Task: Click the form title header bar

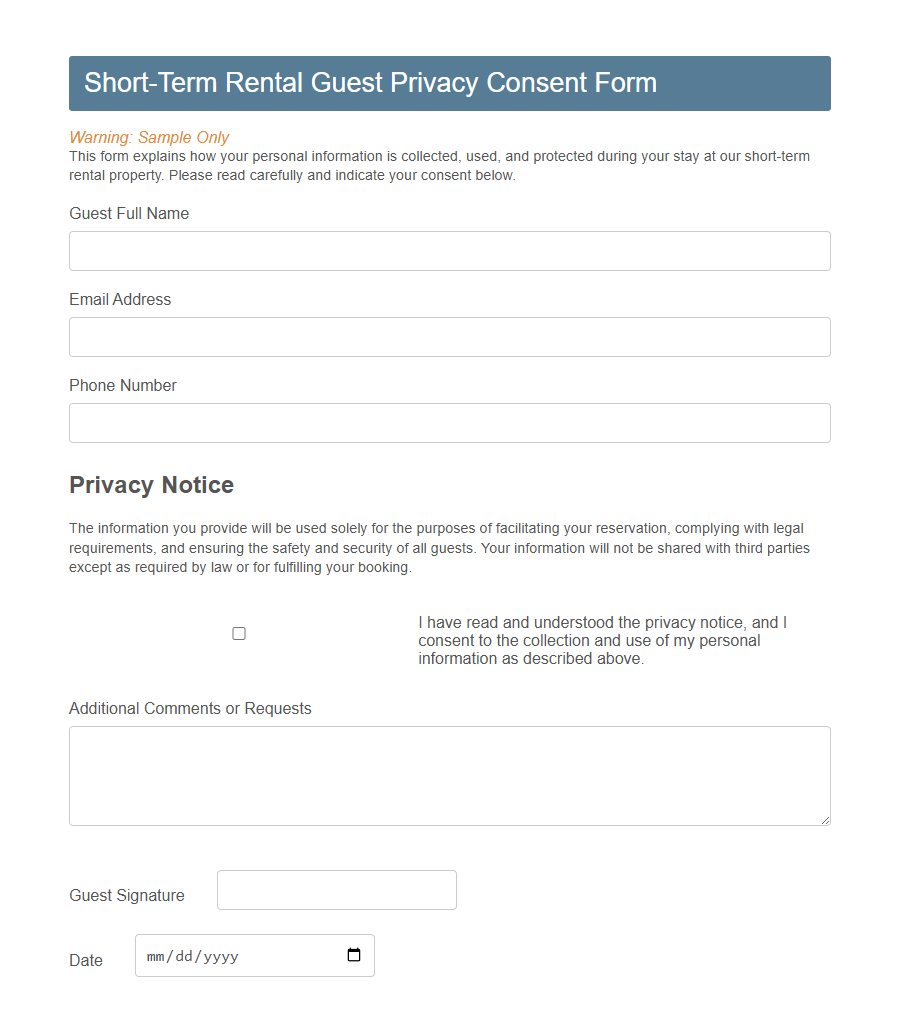Action: tap(449, 83)
